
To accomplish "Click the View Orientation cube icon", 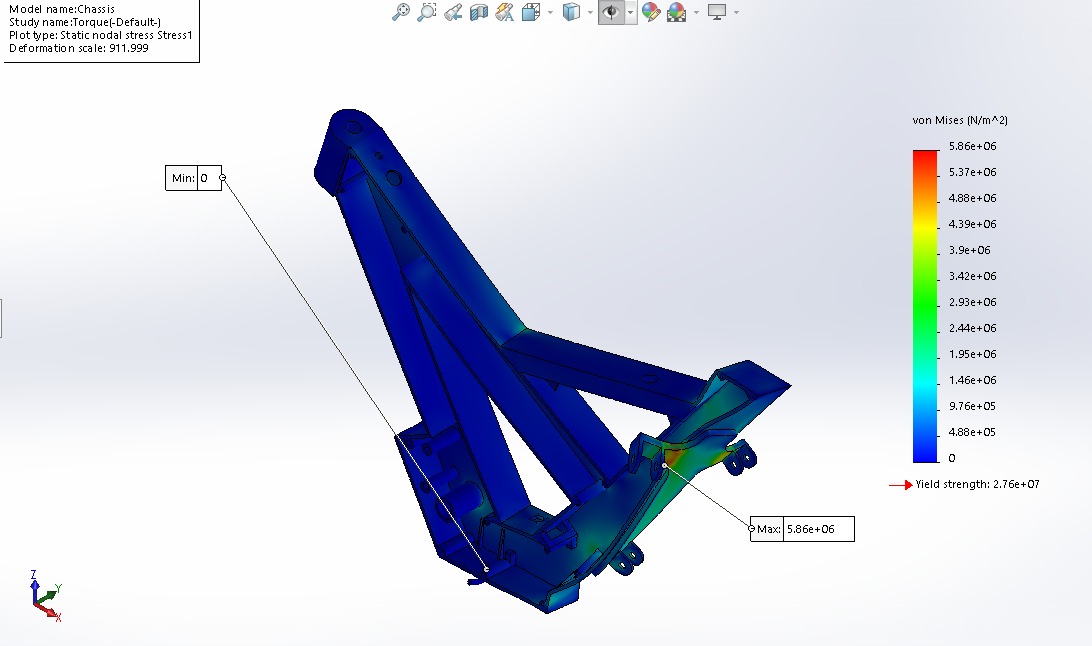I will tap(531, 12).
